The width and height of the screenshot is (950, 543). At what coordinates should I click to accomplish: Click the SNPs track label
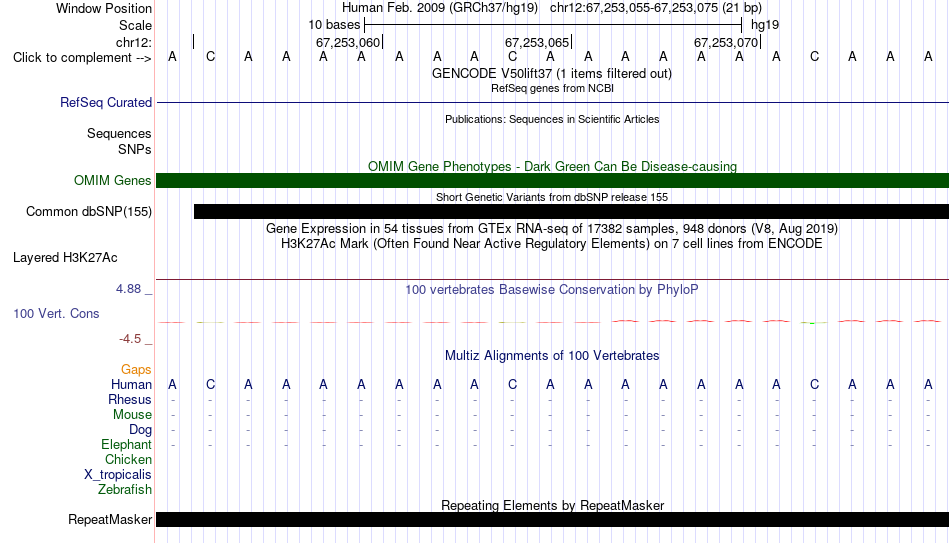click(x=135, y=149)
